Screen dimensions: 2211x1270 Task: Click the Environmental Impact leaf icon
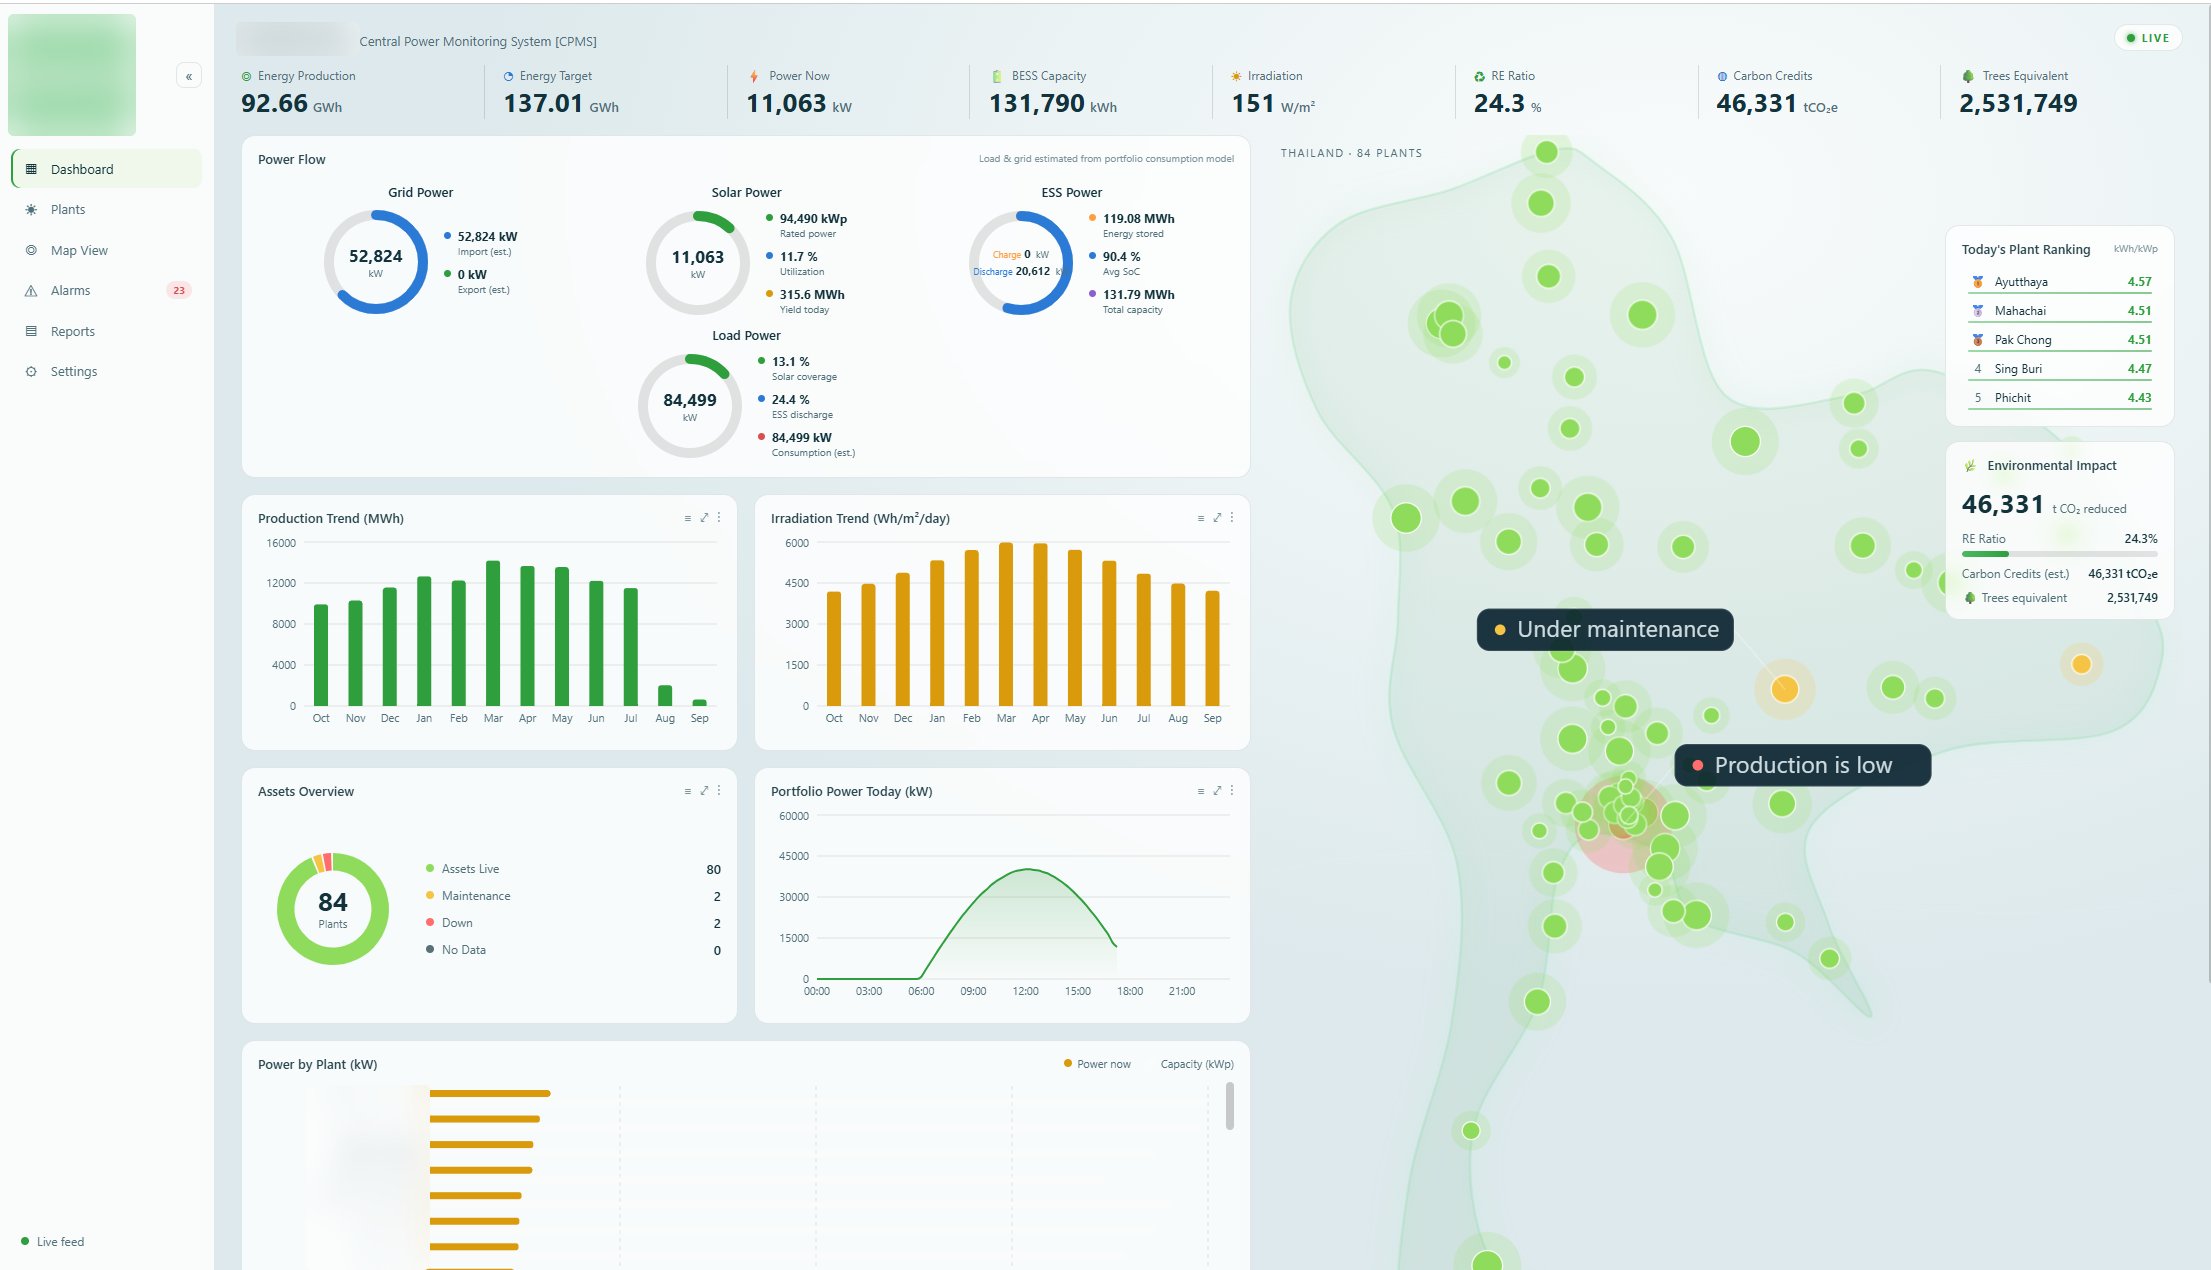tap(1970, 466)
